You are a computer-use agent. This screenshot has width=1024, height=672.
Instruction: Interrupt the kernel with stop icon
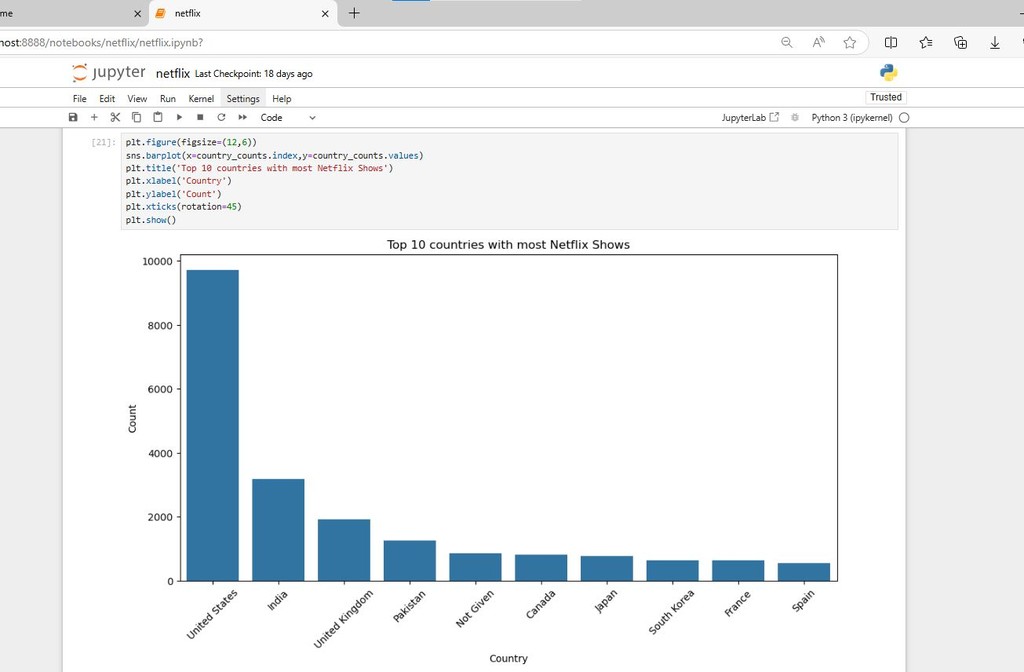click(200, 118)
